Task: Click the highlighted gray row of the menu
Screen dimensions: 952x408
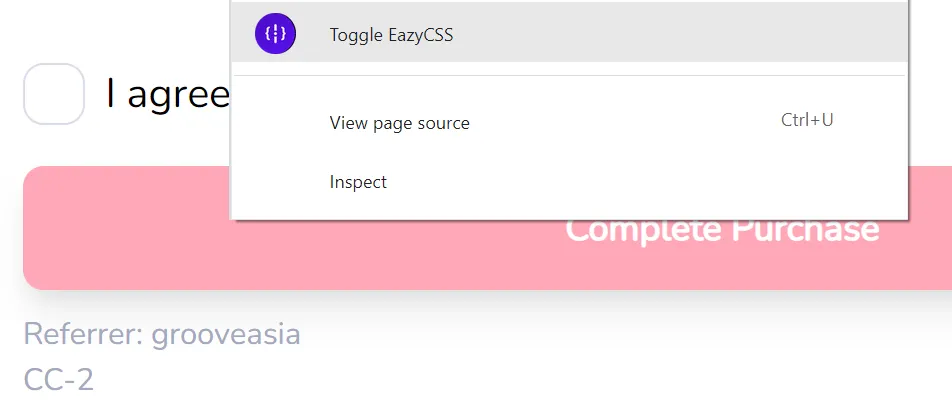Action: [x=570, y=34]
